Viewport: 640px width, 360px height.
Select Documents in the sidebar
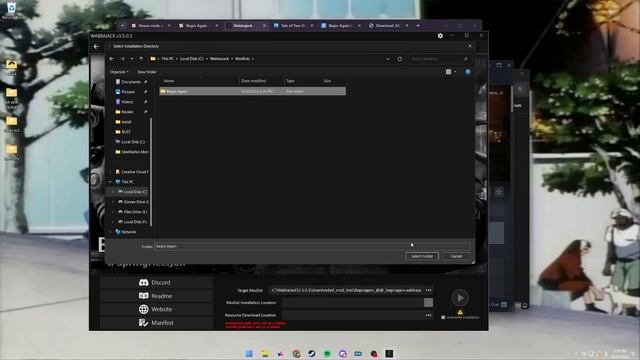coord(131,82)
